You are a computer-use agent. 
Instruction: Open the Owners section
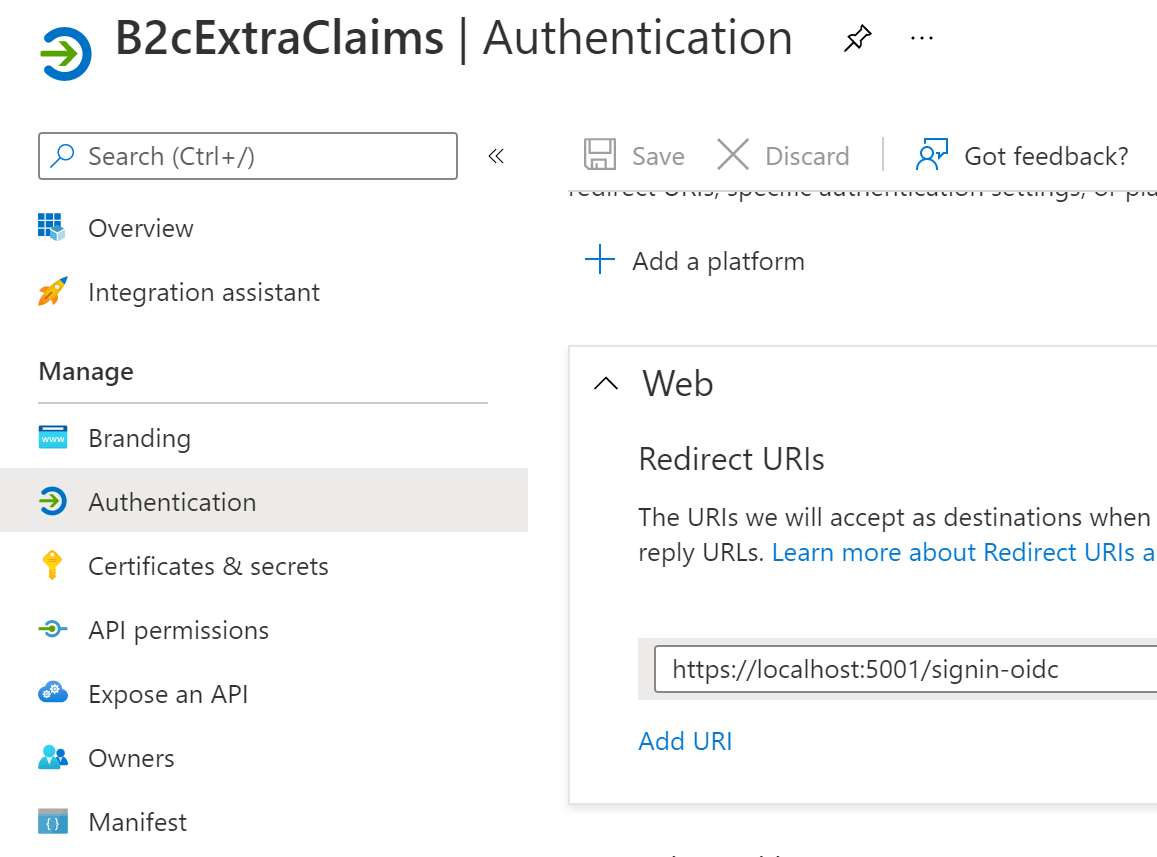(x=131, y=758)
